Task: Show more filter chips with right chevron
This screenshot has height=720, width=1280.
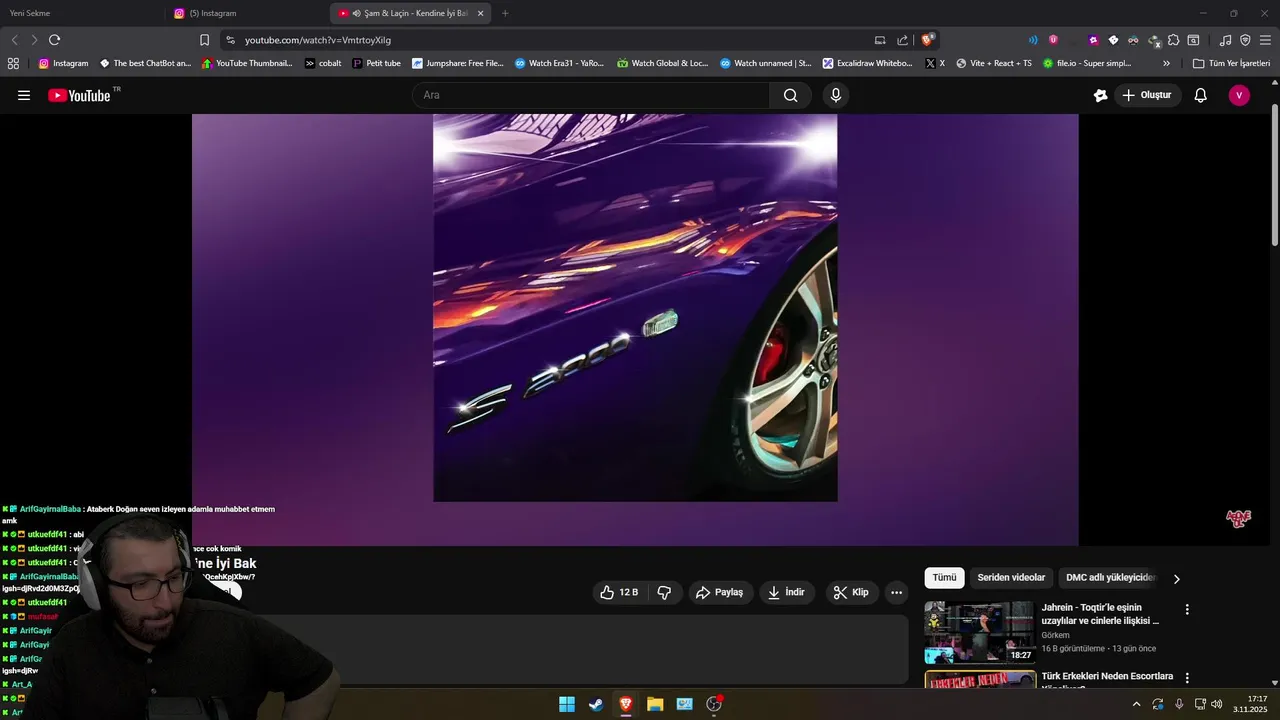Action: pyautogui.click(x=1176, y=578)
